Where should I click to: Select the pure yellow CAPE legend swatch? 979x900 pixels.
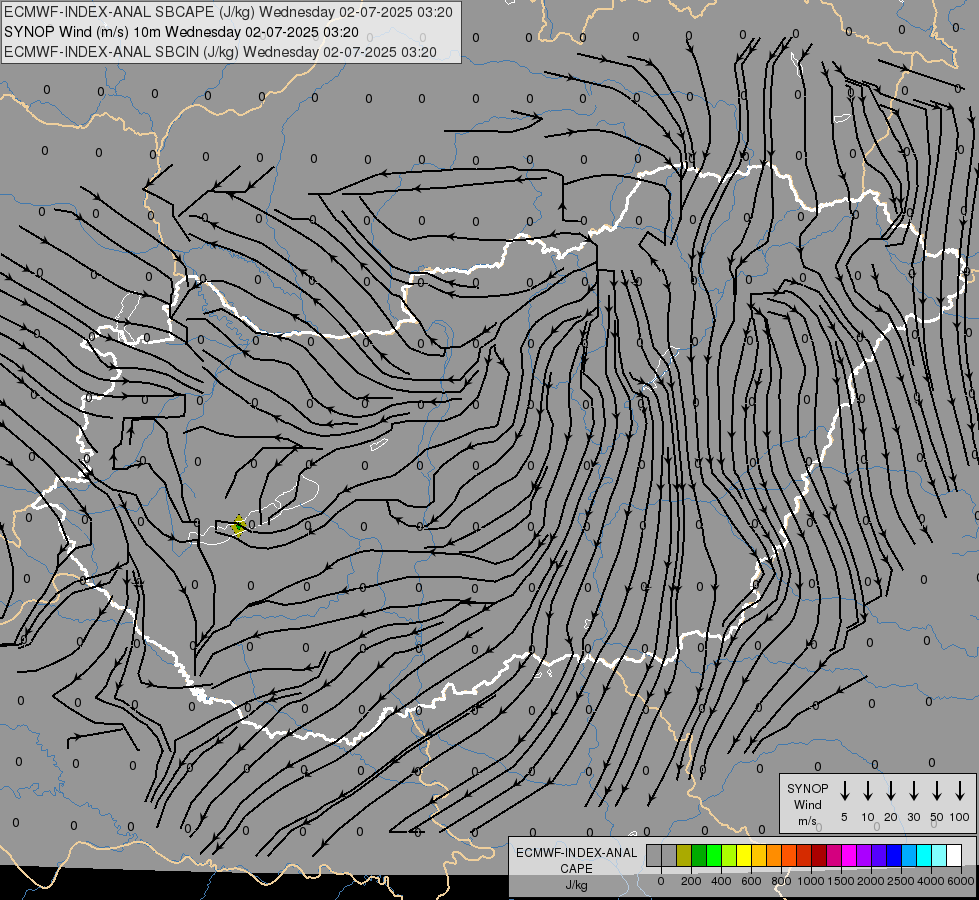(x=744, y=855)
